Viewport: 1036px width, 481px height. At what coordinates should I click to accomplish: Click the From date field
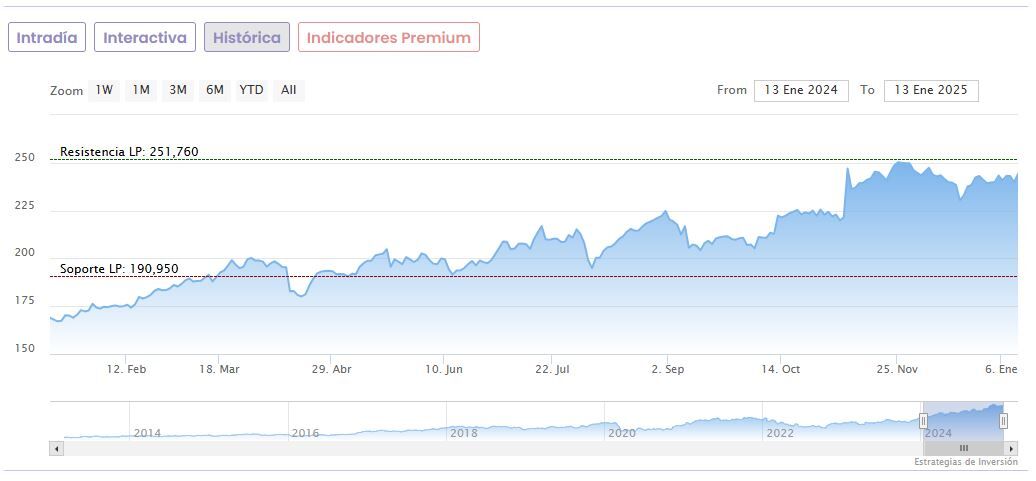tap(801, 90)
